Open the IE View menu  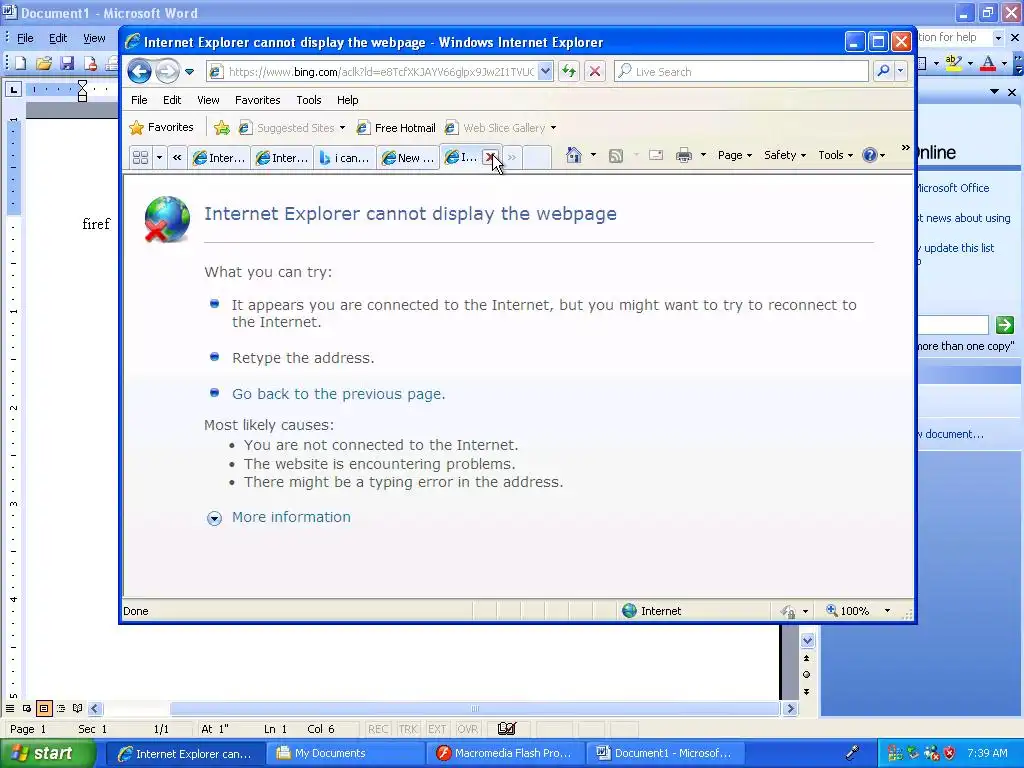208,100
